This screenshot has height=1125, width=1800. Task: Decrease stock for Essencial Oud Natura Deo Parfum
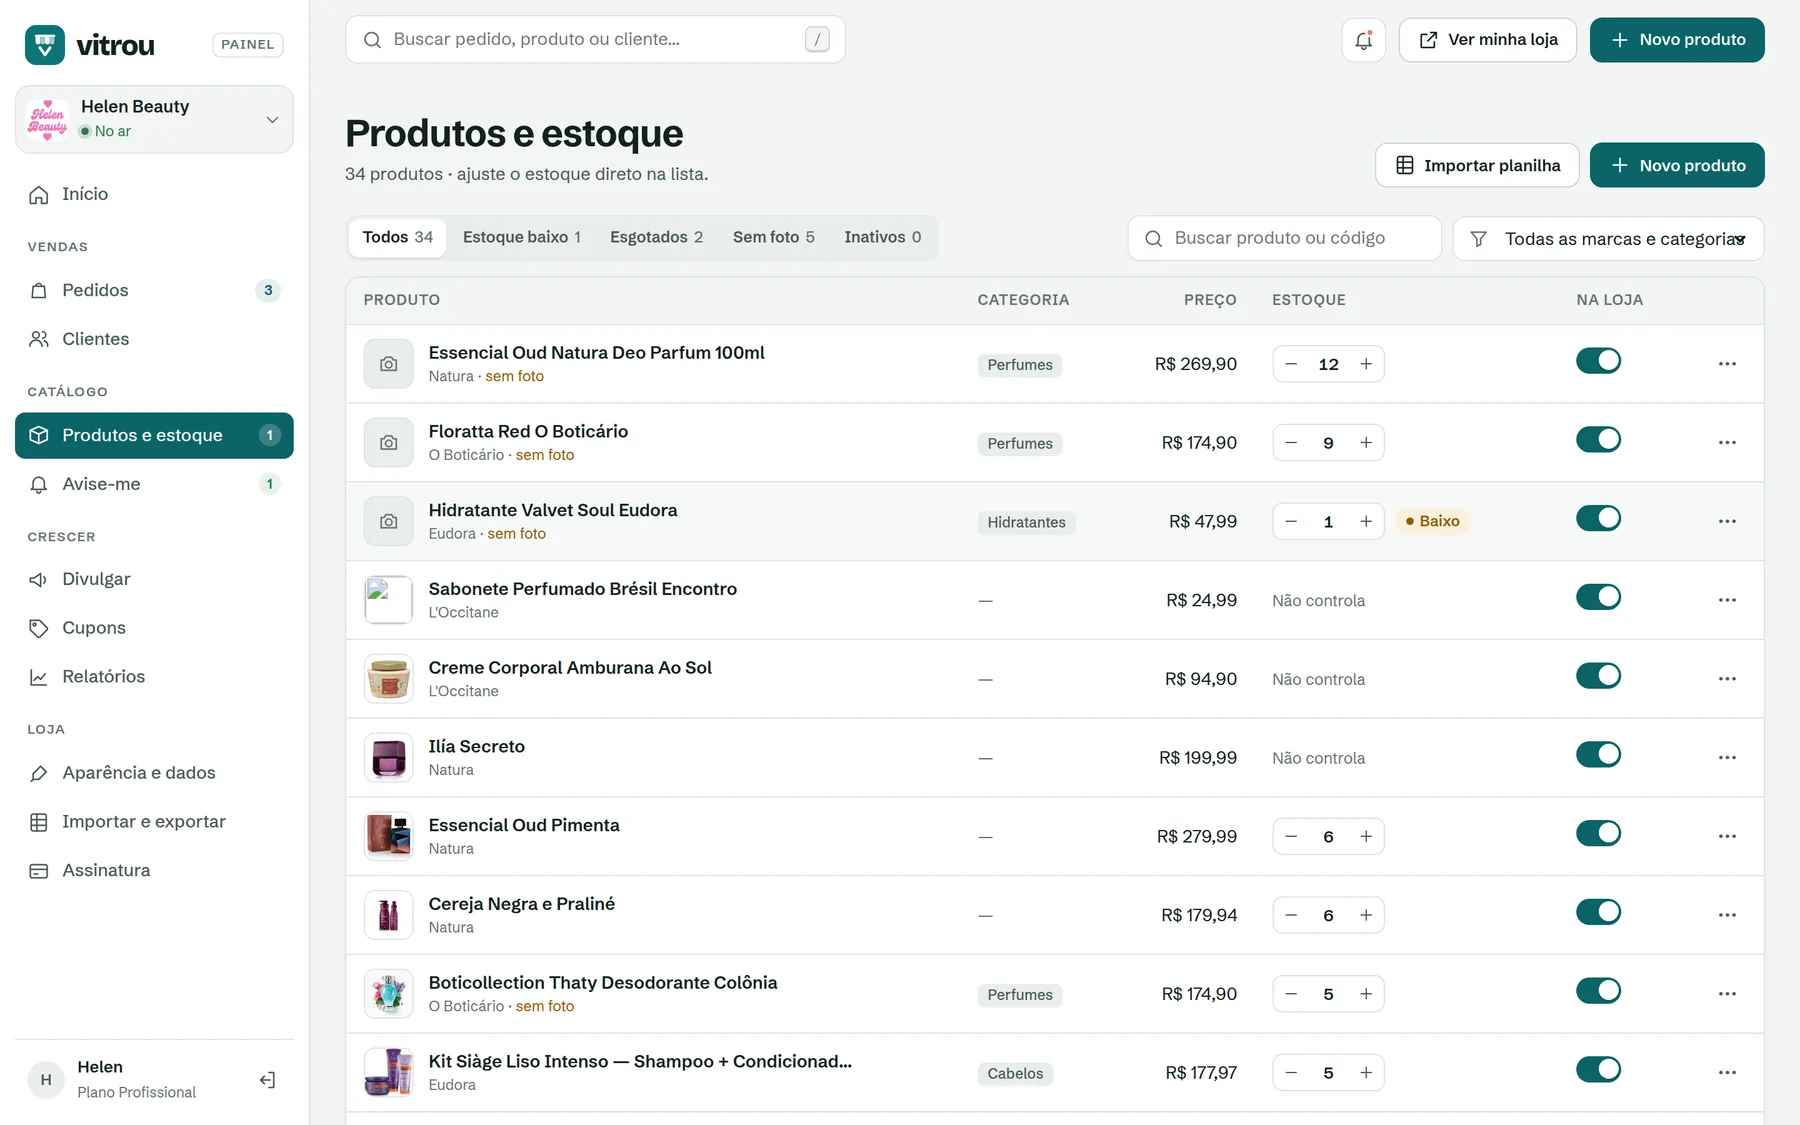[1291, 364]
